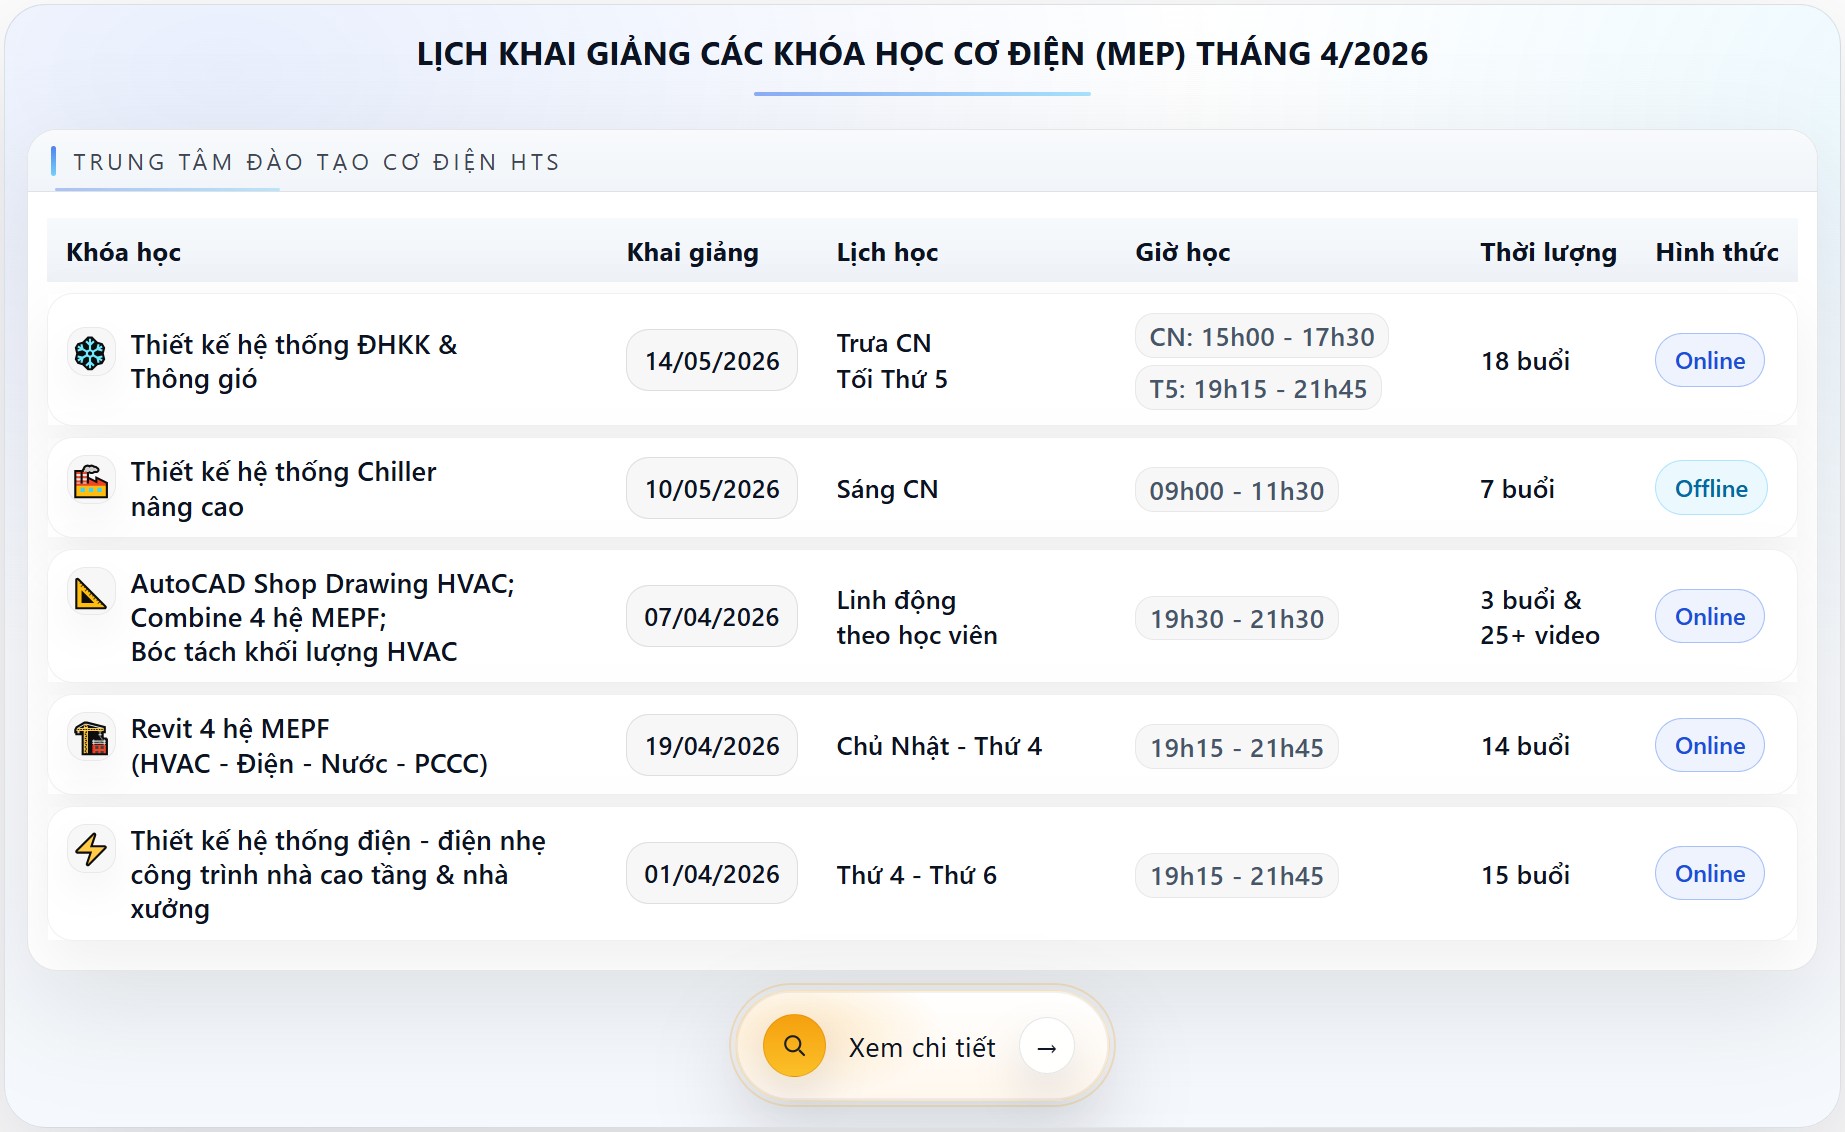Click the 01/04/2026 date box
The image size is (1845, 1132).
(x=711, y=873)
